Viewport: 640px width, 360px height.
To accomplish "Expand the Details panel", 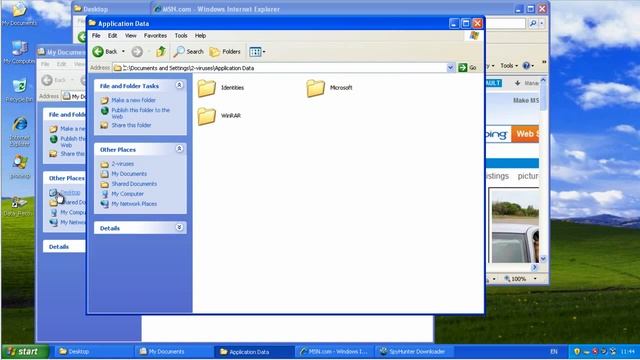I will [x=179, y=227].
